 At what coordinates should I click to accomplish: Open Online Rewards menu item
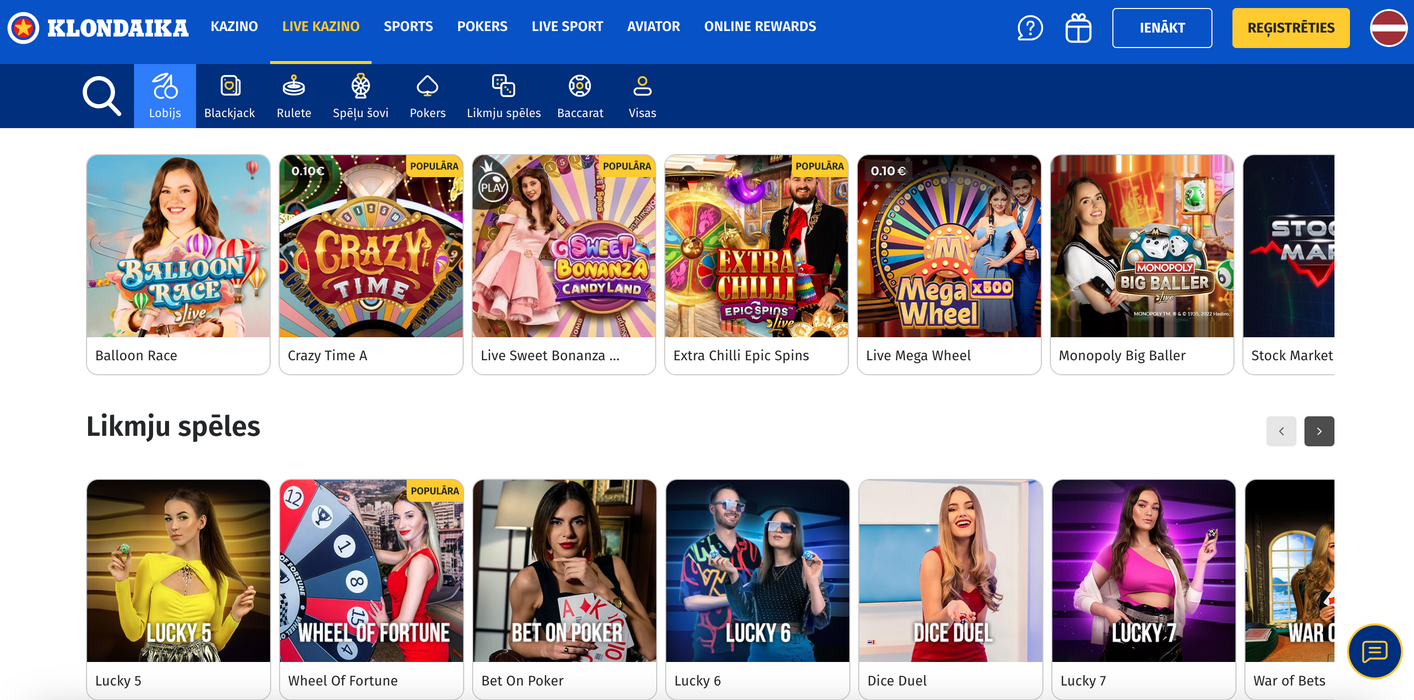tap(760, 27)
